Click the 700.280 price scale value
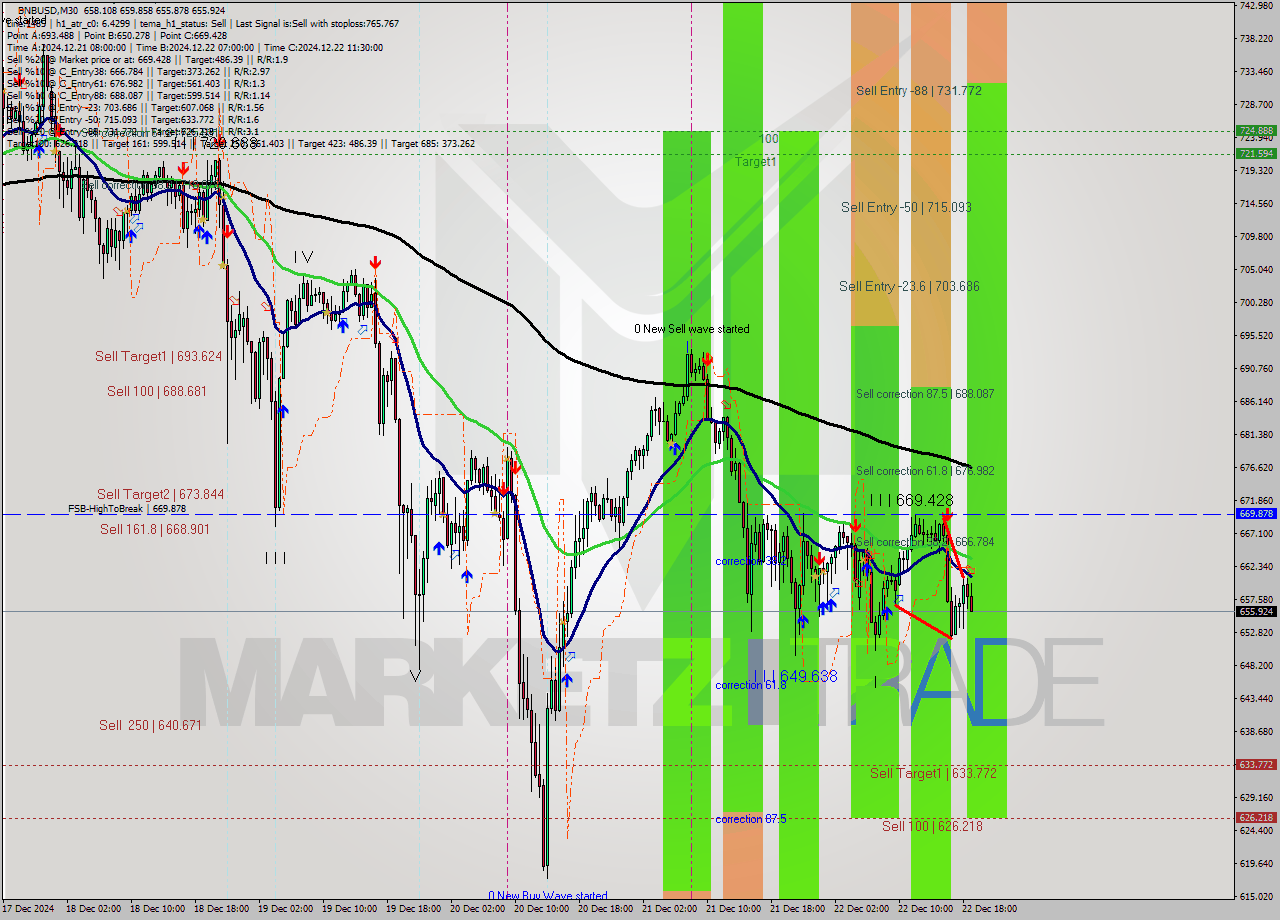The width and height of the screenshot is (1280, 920). click(1256, 302)
